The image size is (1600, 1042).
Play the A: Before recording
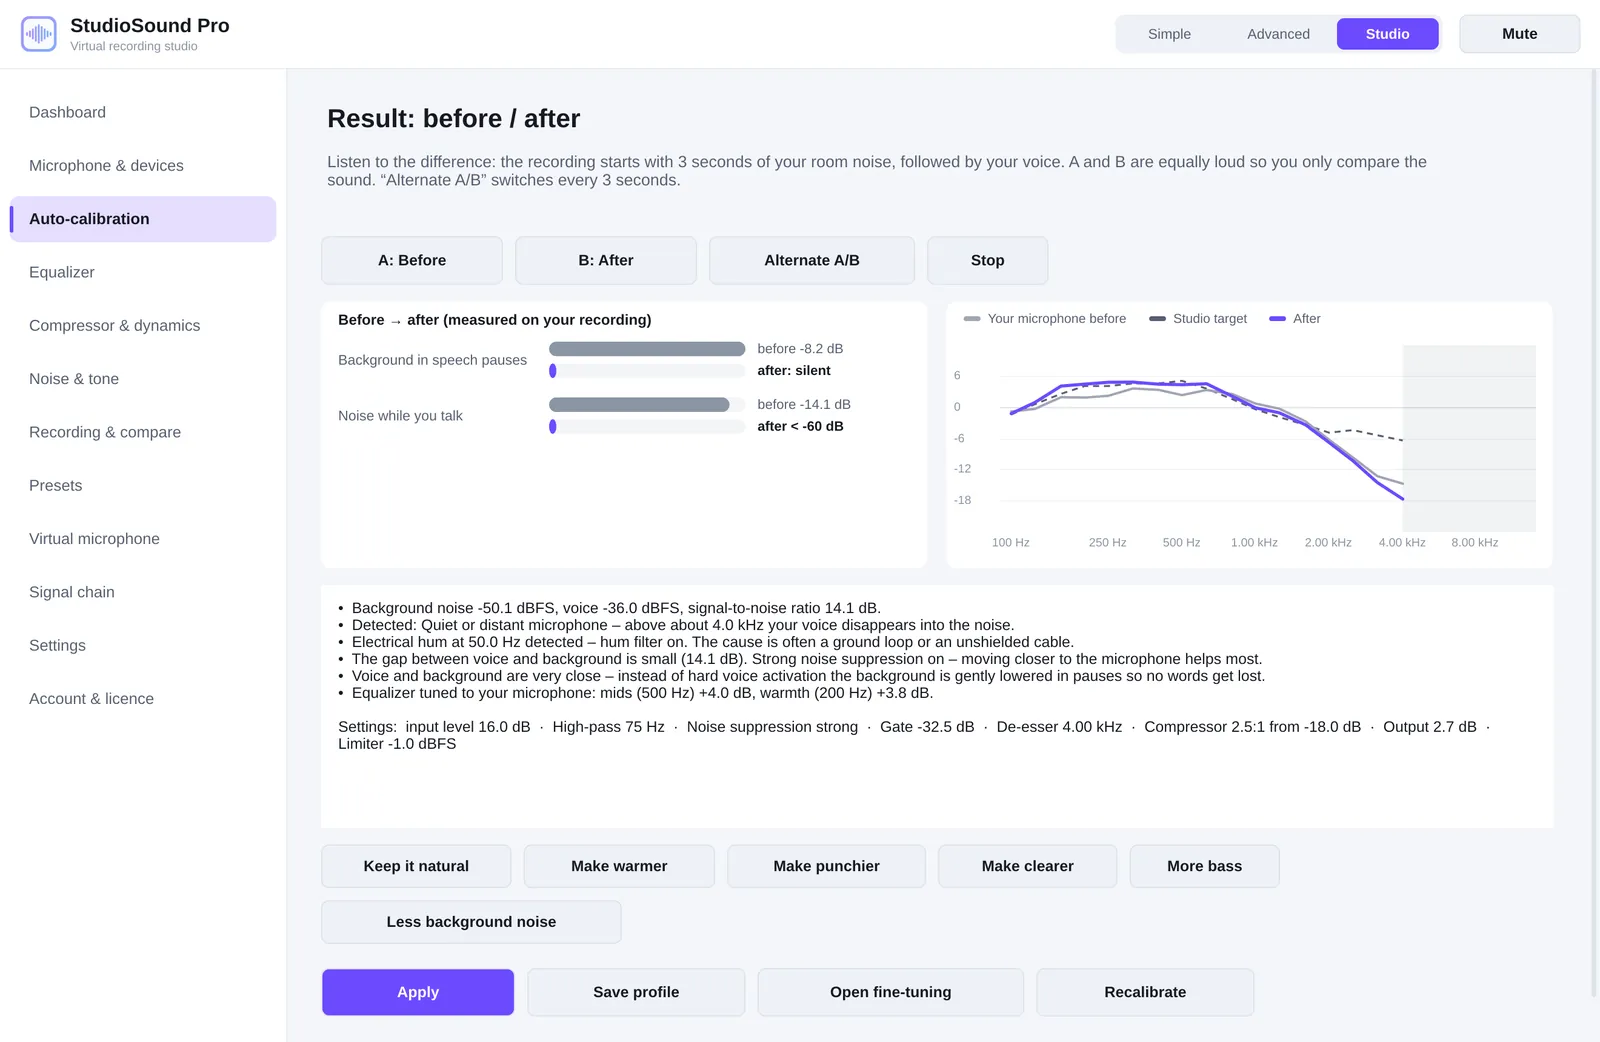click(412, 260)
